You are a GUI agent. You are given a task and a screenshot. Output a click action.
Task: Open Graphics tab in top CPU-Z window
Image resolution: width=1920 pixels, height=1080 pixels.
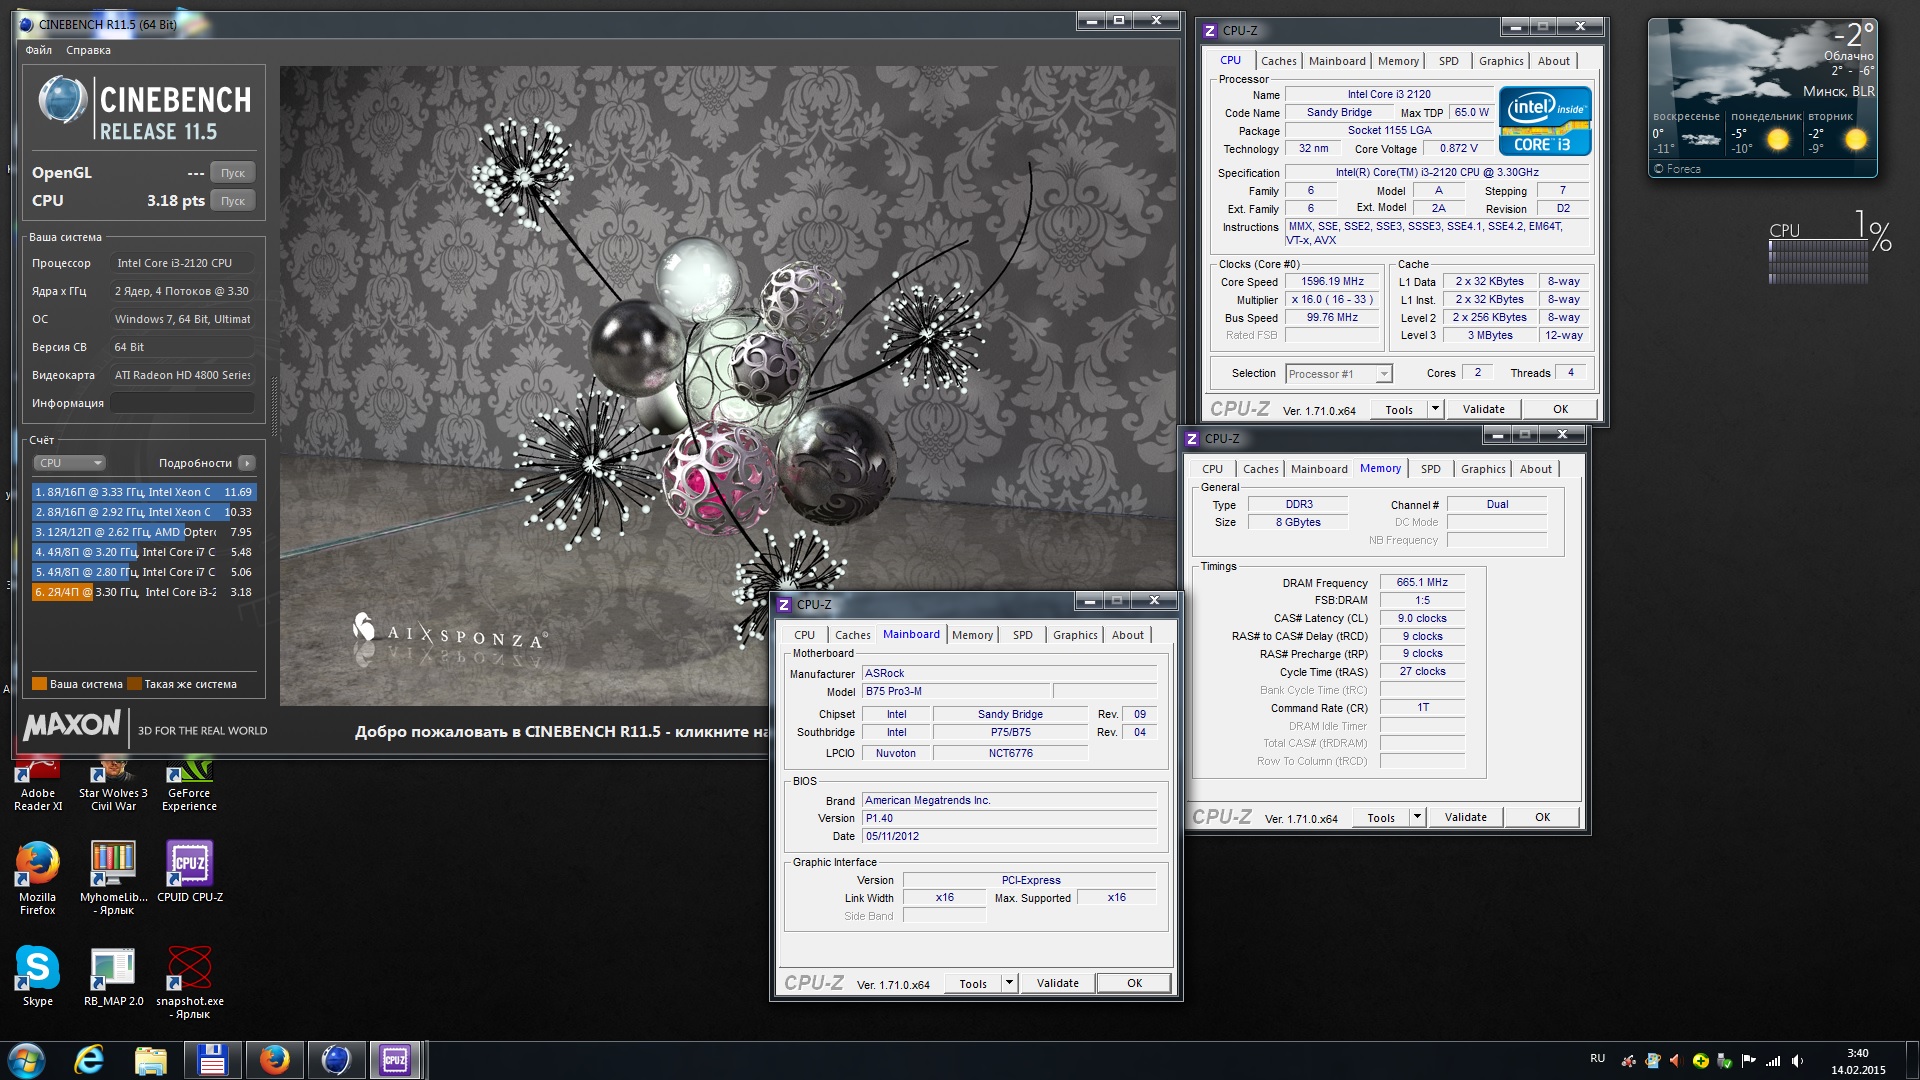1501,61
